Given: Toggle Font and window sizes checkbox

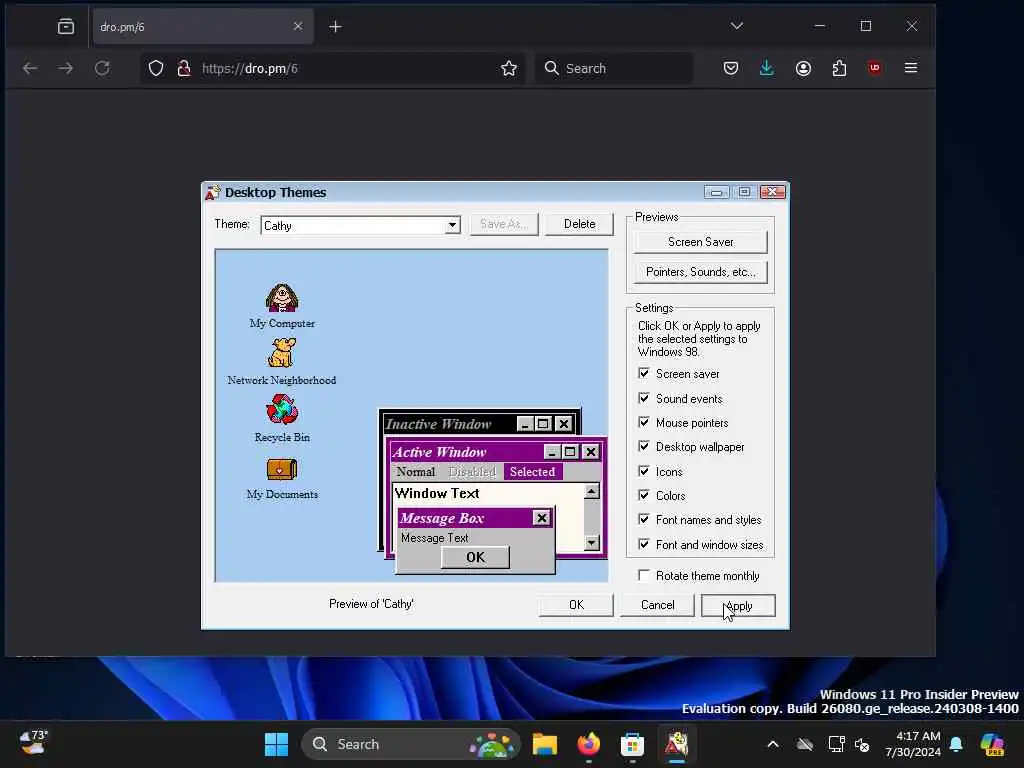Looking at the screenshot, I should click(644, 544).
